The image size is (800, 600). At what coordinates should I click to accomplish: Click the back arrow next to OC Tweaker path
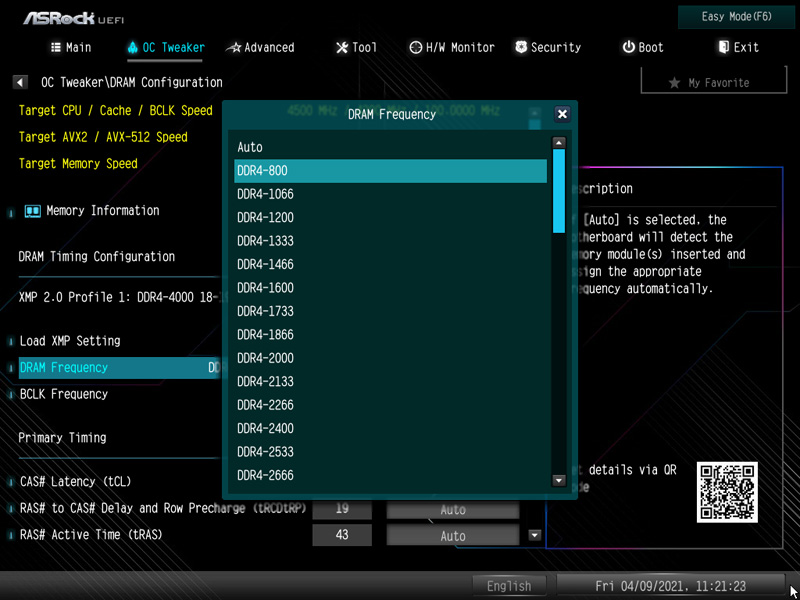point(20,82)
